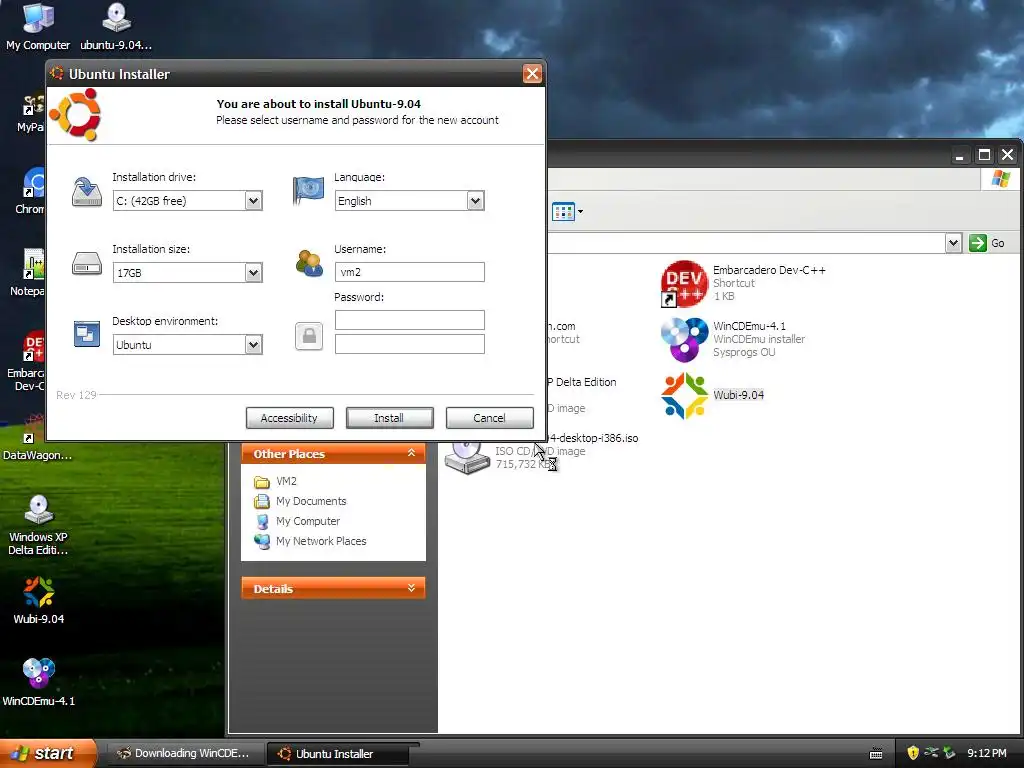Click the desktop environment icon
The image size is (1024, 768).
pos(87,334)
